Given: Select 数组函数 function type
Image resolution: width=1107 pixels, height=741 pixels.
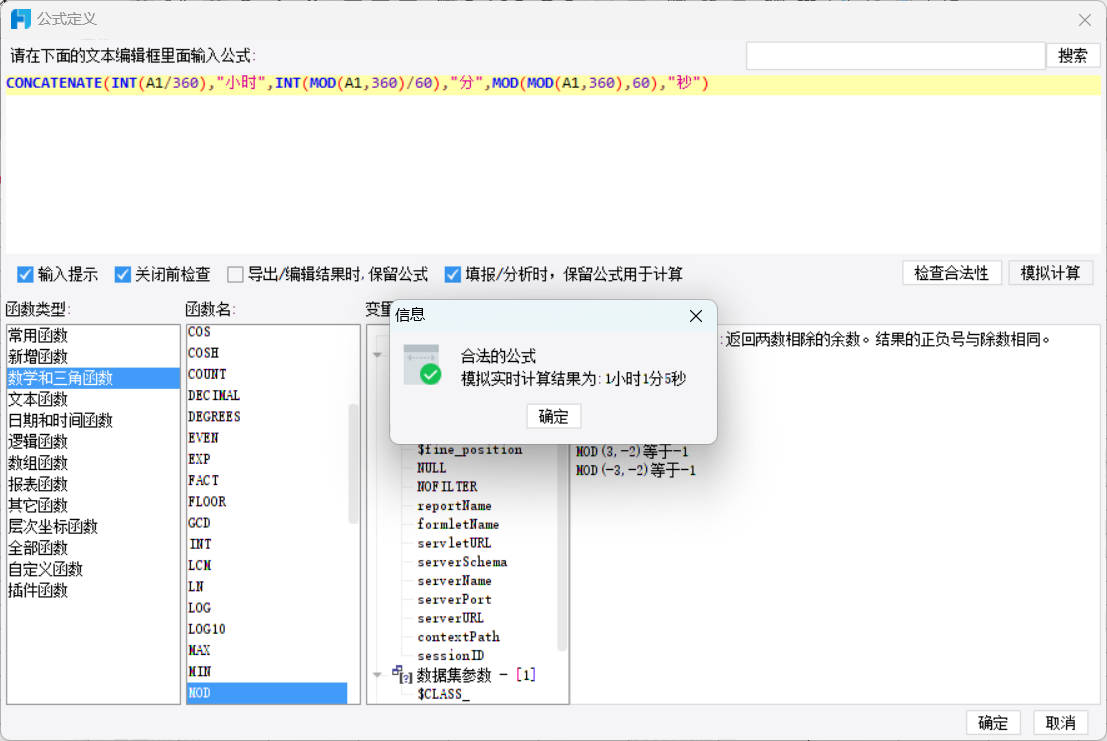Looking at the screenshot, I should tap(93, 462).
